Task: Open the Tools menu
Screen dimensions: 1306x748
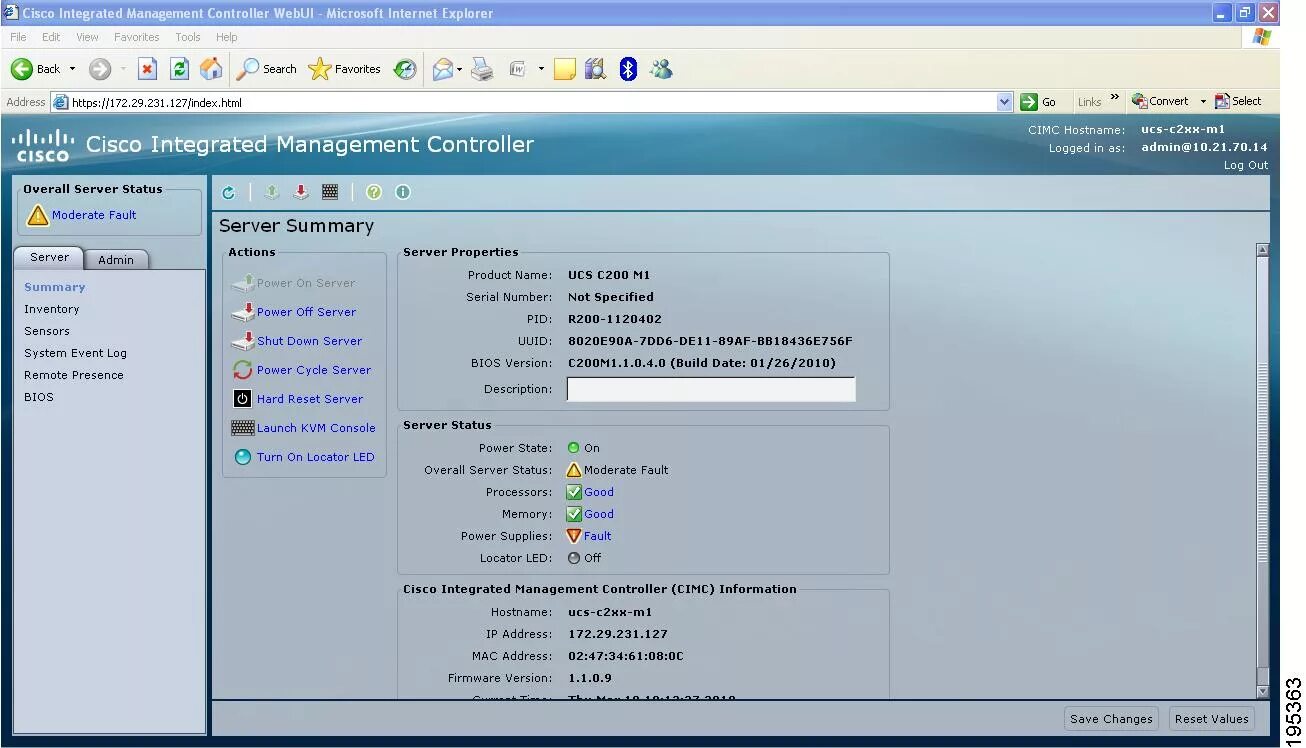Action: pyautogui.click(x=188, y=37)
